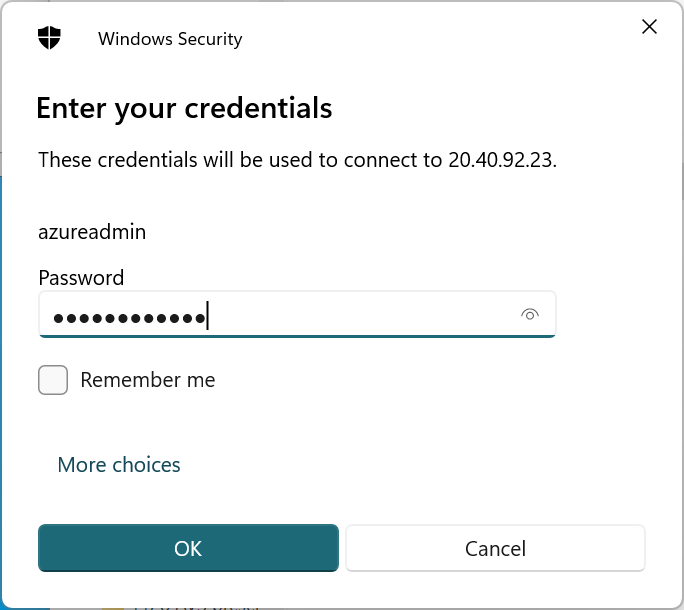Enable the Remember me checkbox
This screenshot has width=684, height=610.
pos(53,380)
